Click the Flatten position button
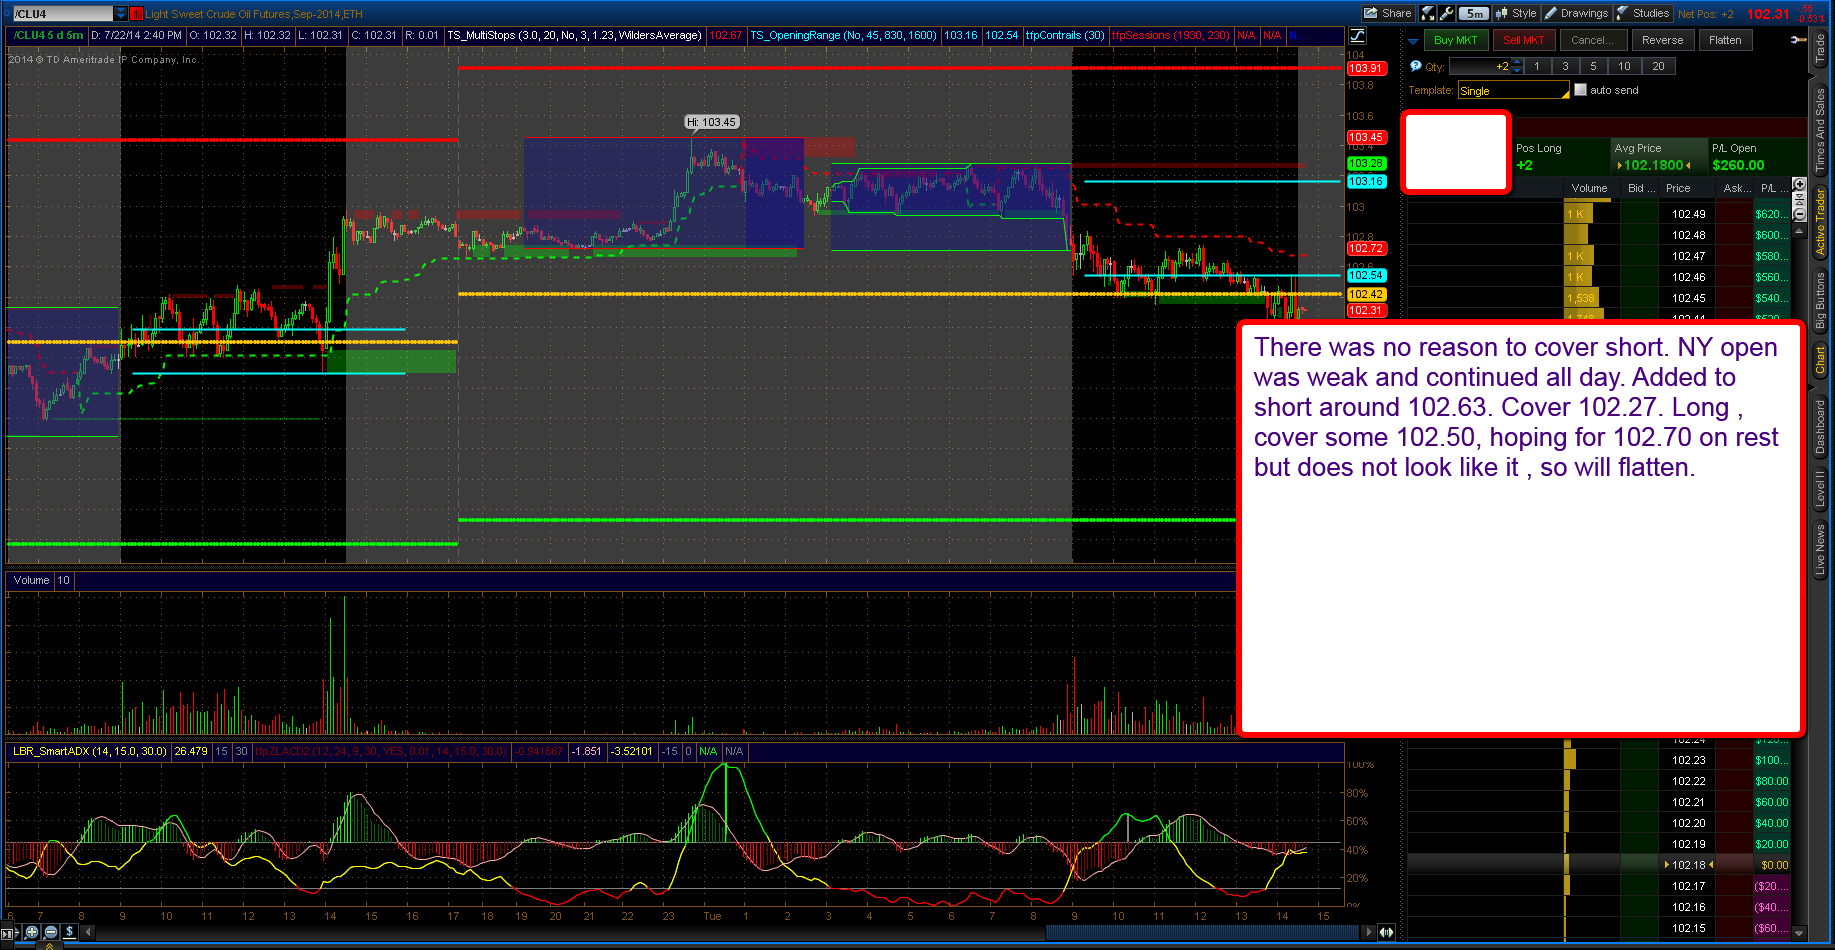 (1725, 40)
